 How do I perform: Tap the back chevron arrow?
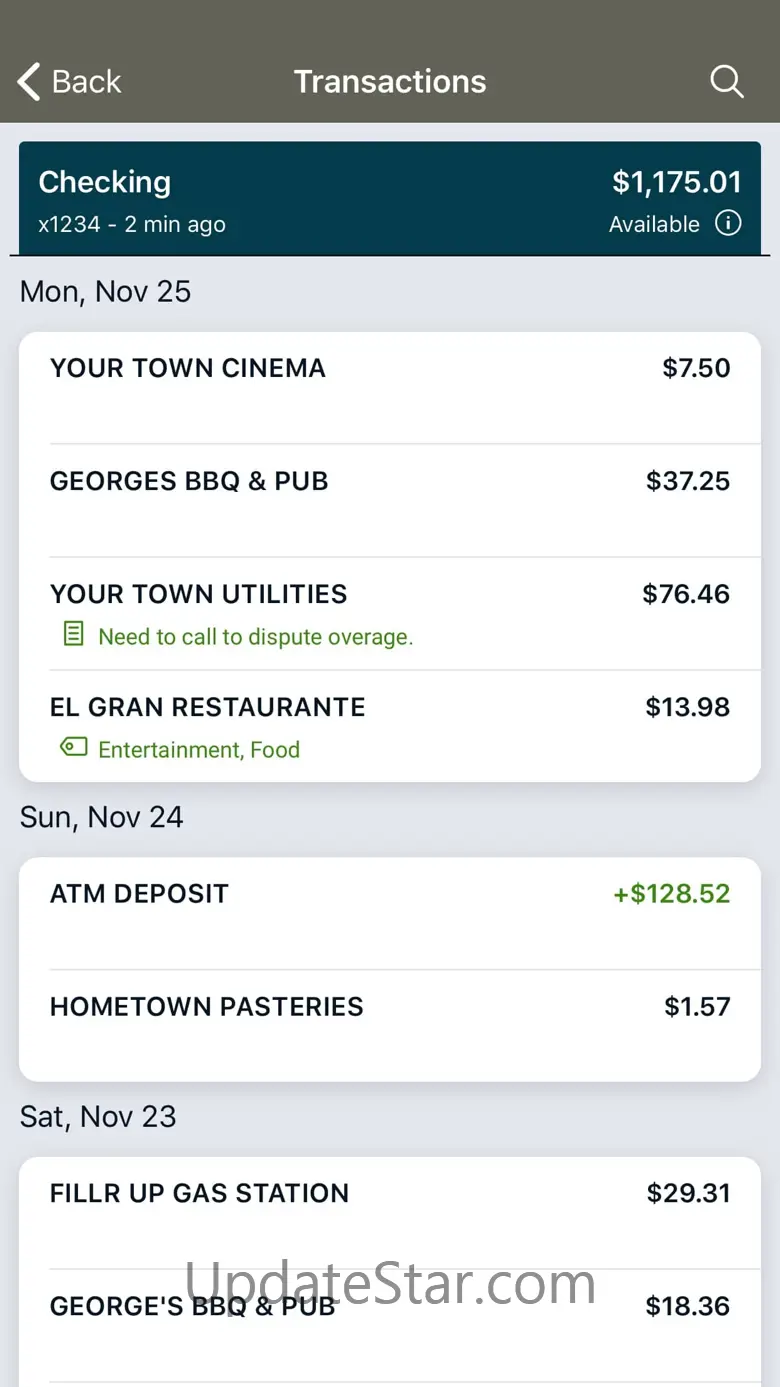[30, 82]
